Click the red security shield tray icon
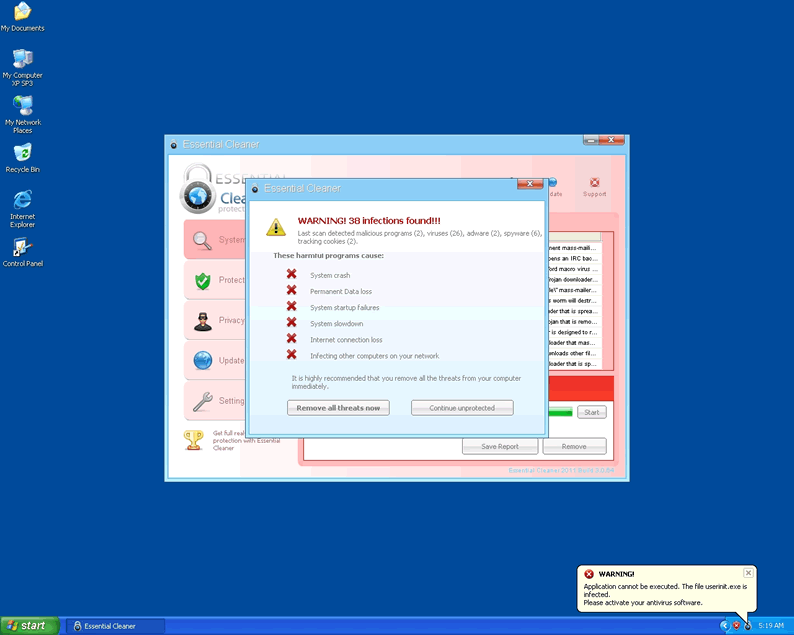The height and width of the screenshot is (635, 794). tap(736, 626)
